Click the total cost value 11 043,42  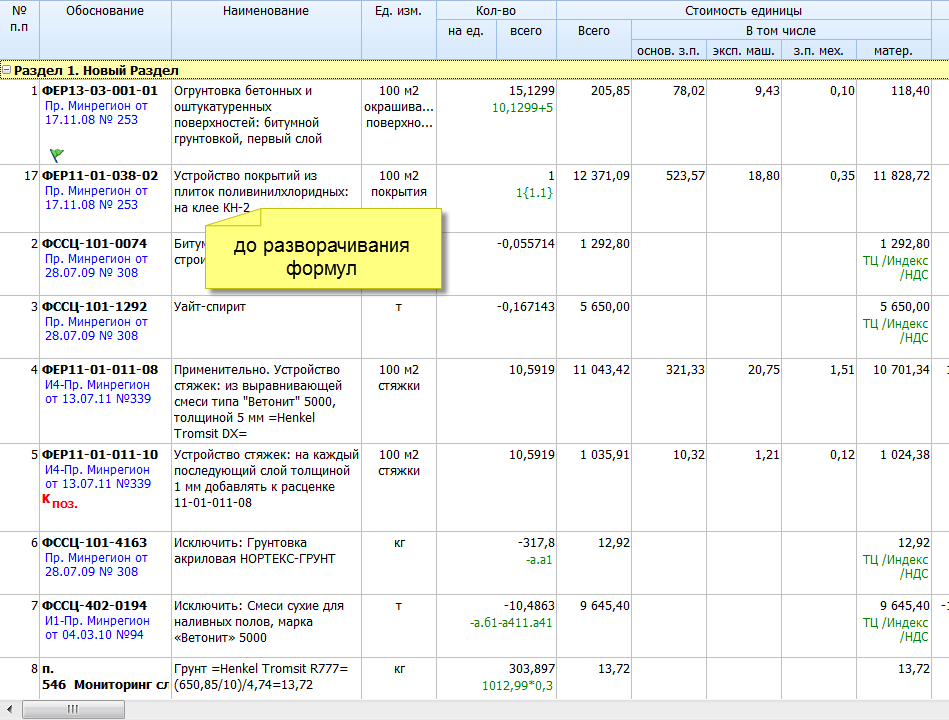pos(602,370)
